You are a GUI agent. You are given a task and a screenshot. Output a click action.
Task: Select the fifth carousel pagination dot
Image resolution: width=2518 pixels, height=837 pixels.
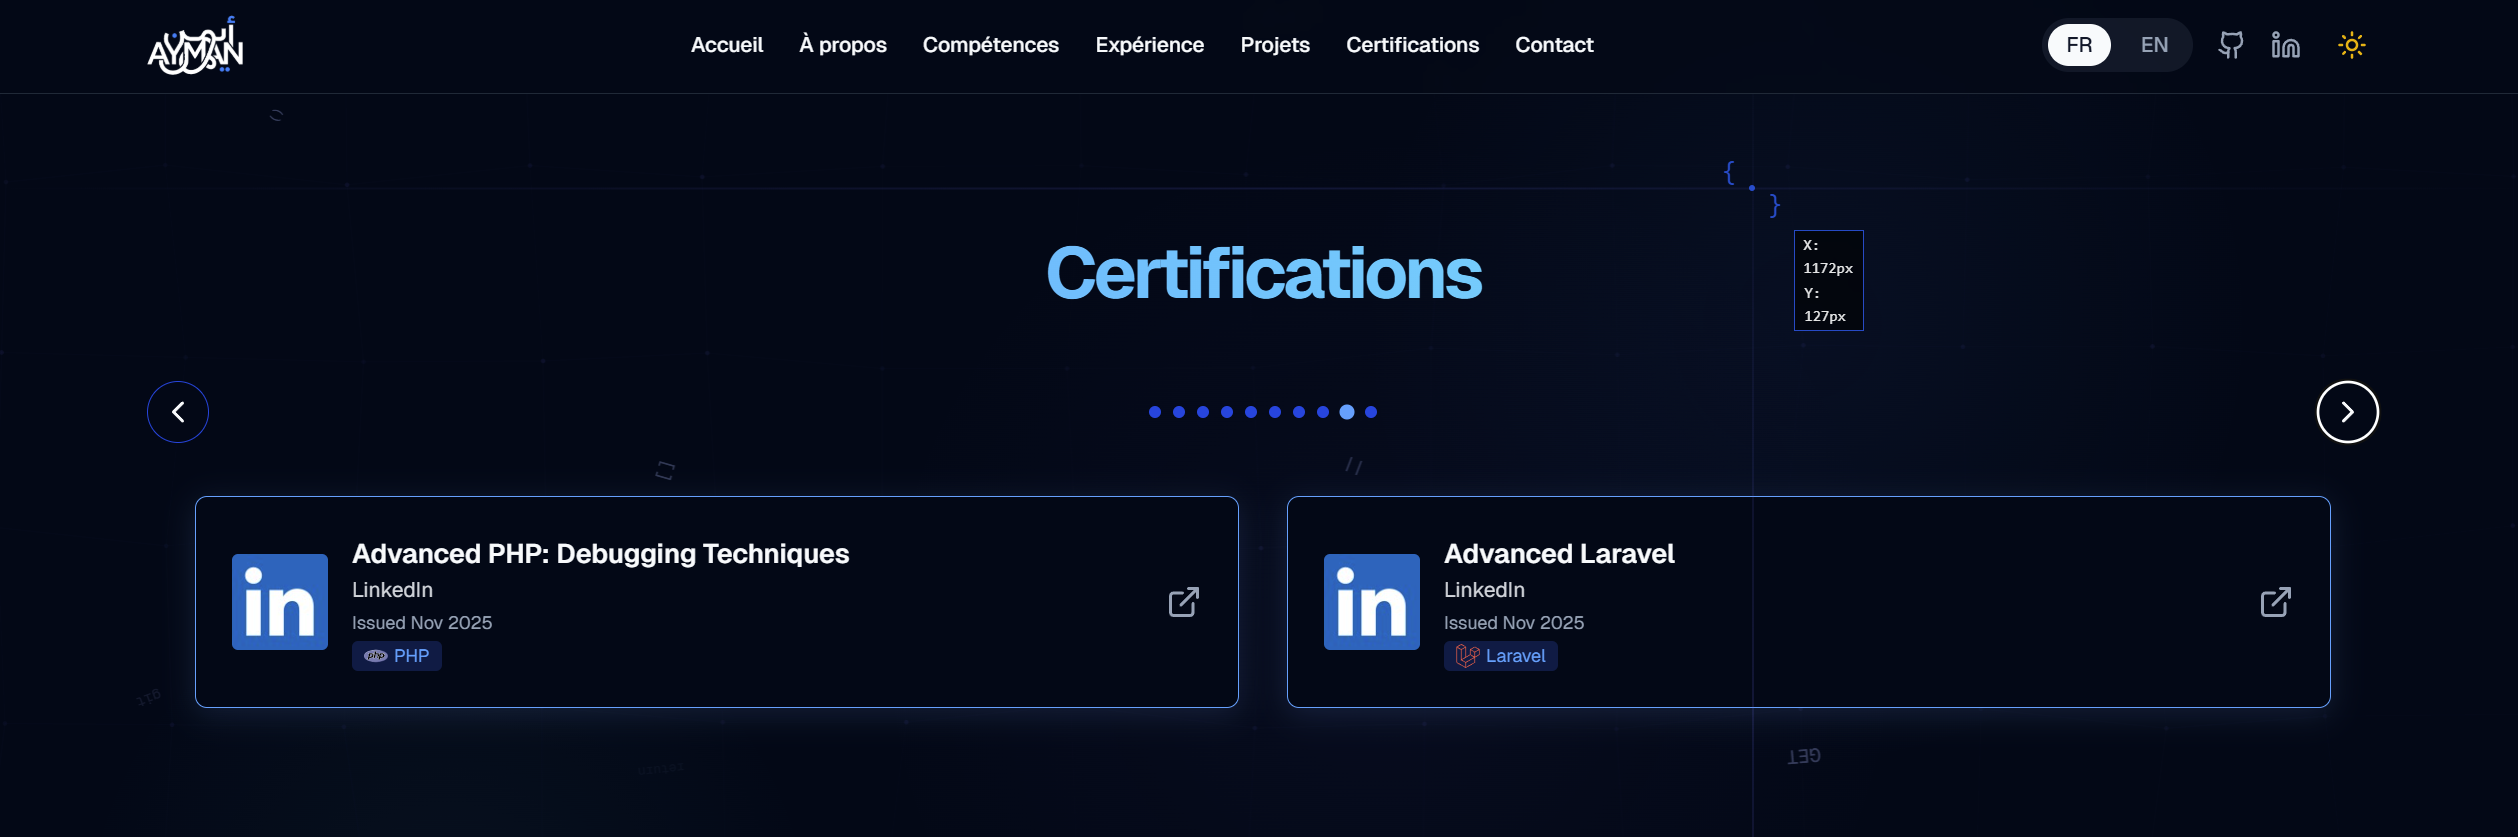pyautogui.click(x=1251, y=412)
